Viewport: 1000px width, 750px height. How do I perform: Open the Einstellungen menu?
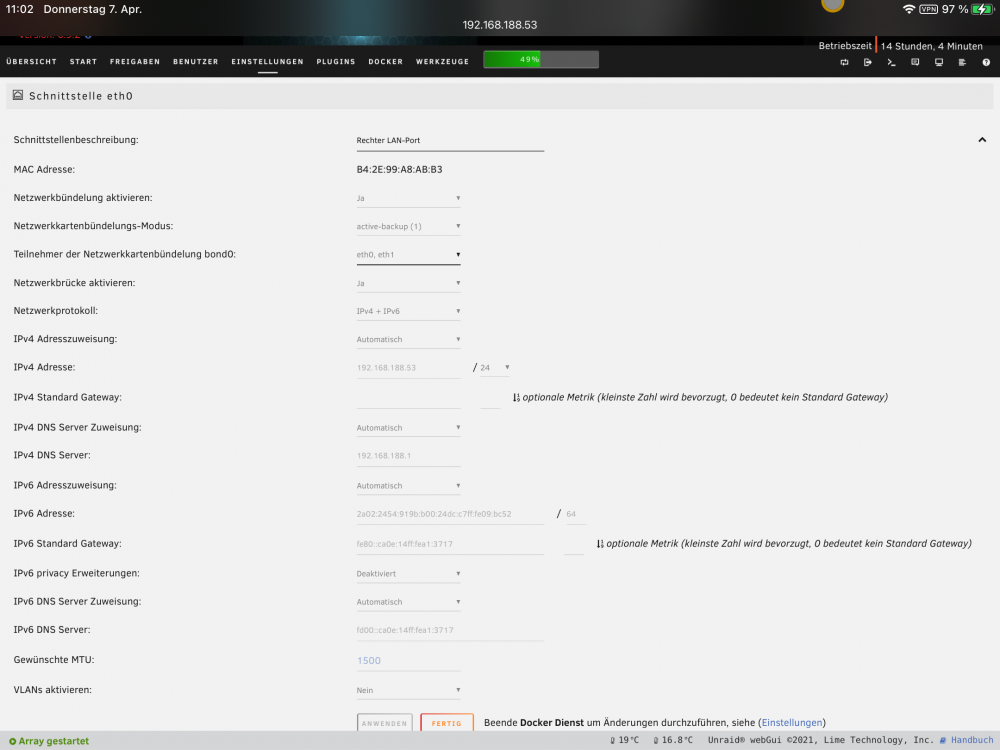point(267,62)
